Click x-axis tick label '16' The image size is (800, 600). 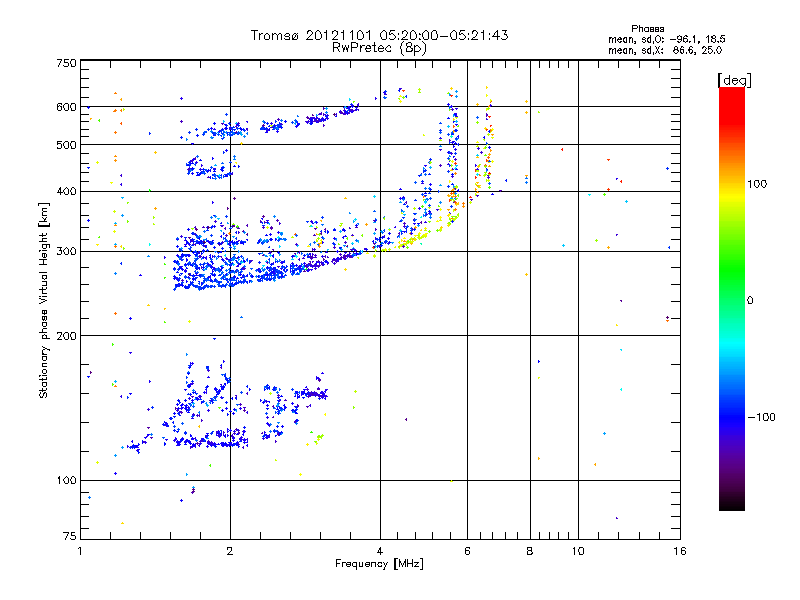680,551
